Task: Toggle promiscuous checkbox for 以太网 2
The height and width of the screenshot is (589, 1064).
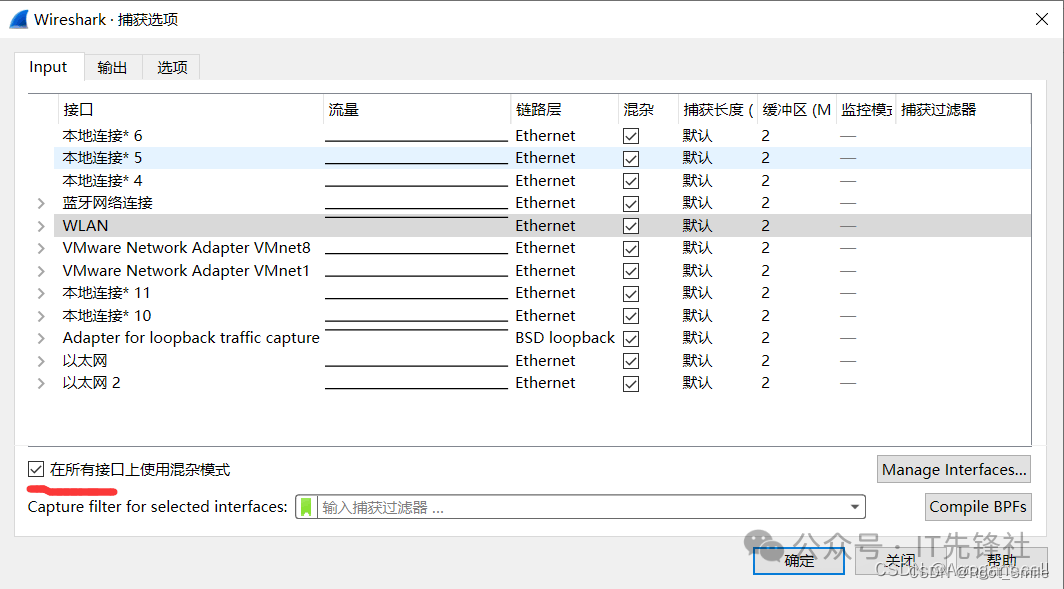Action: point(631,383)
